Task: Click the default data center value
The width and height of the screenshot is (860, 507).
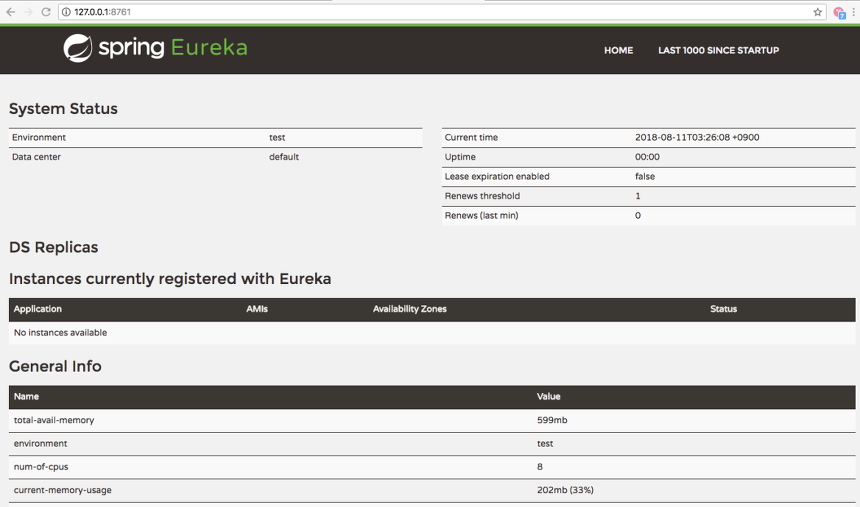Action: (284, 157)
